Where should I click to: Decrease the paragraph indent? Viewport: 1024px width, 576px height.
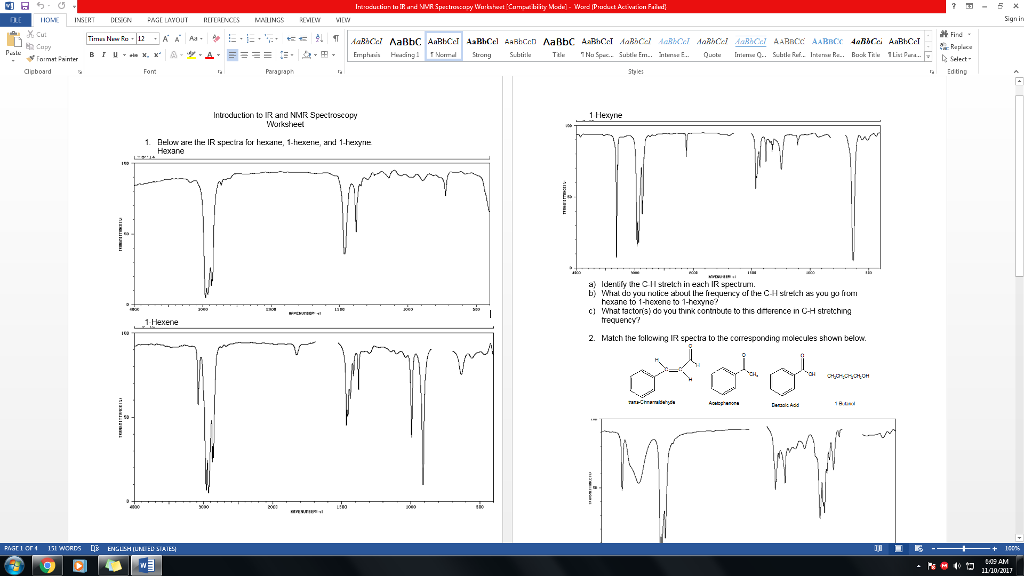point(291,39)
